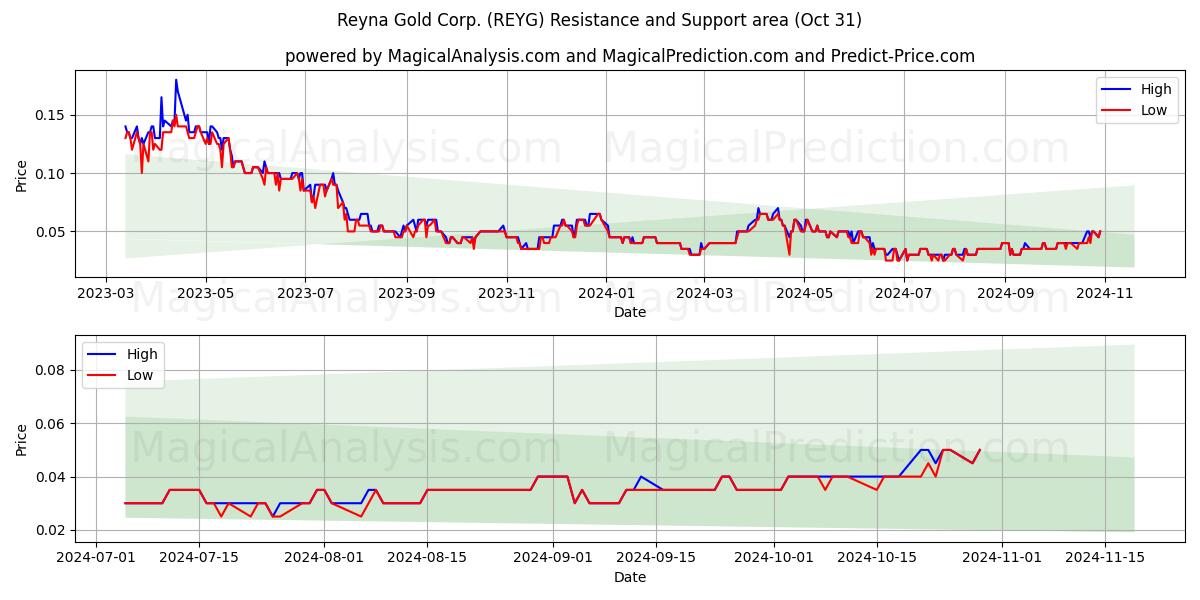The image size is (1200, 600).
Task: Click the '2024-11' tick label
Action: 1104,293
